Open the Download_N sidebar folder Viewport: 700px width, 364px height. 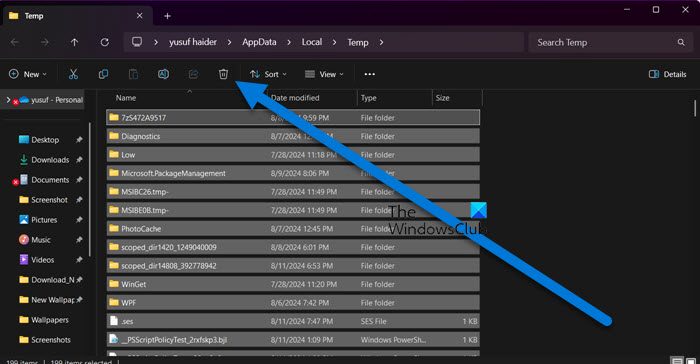(45, 280)
